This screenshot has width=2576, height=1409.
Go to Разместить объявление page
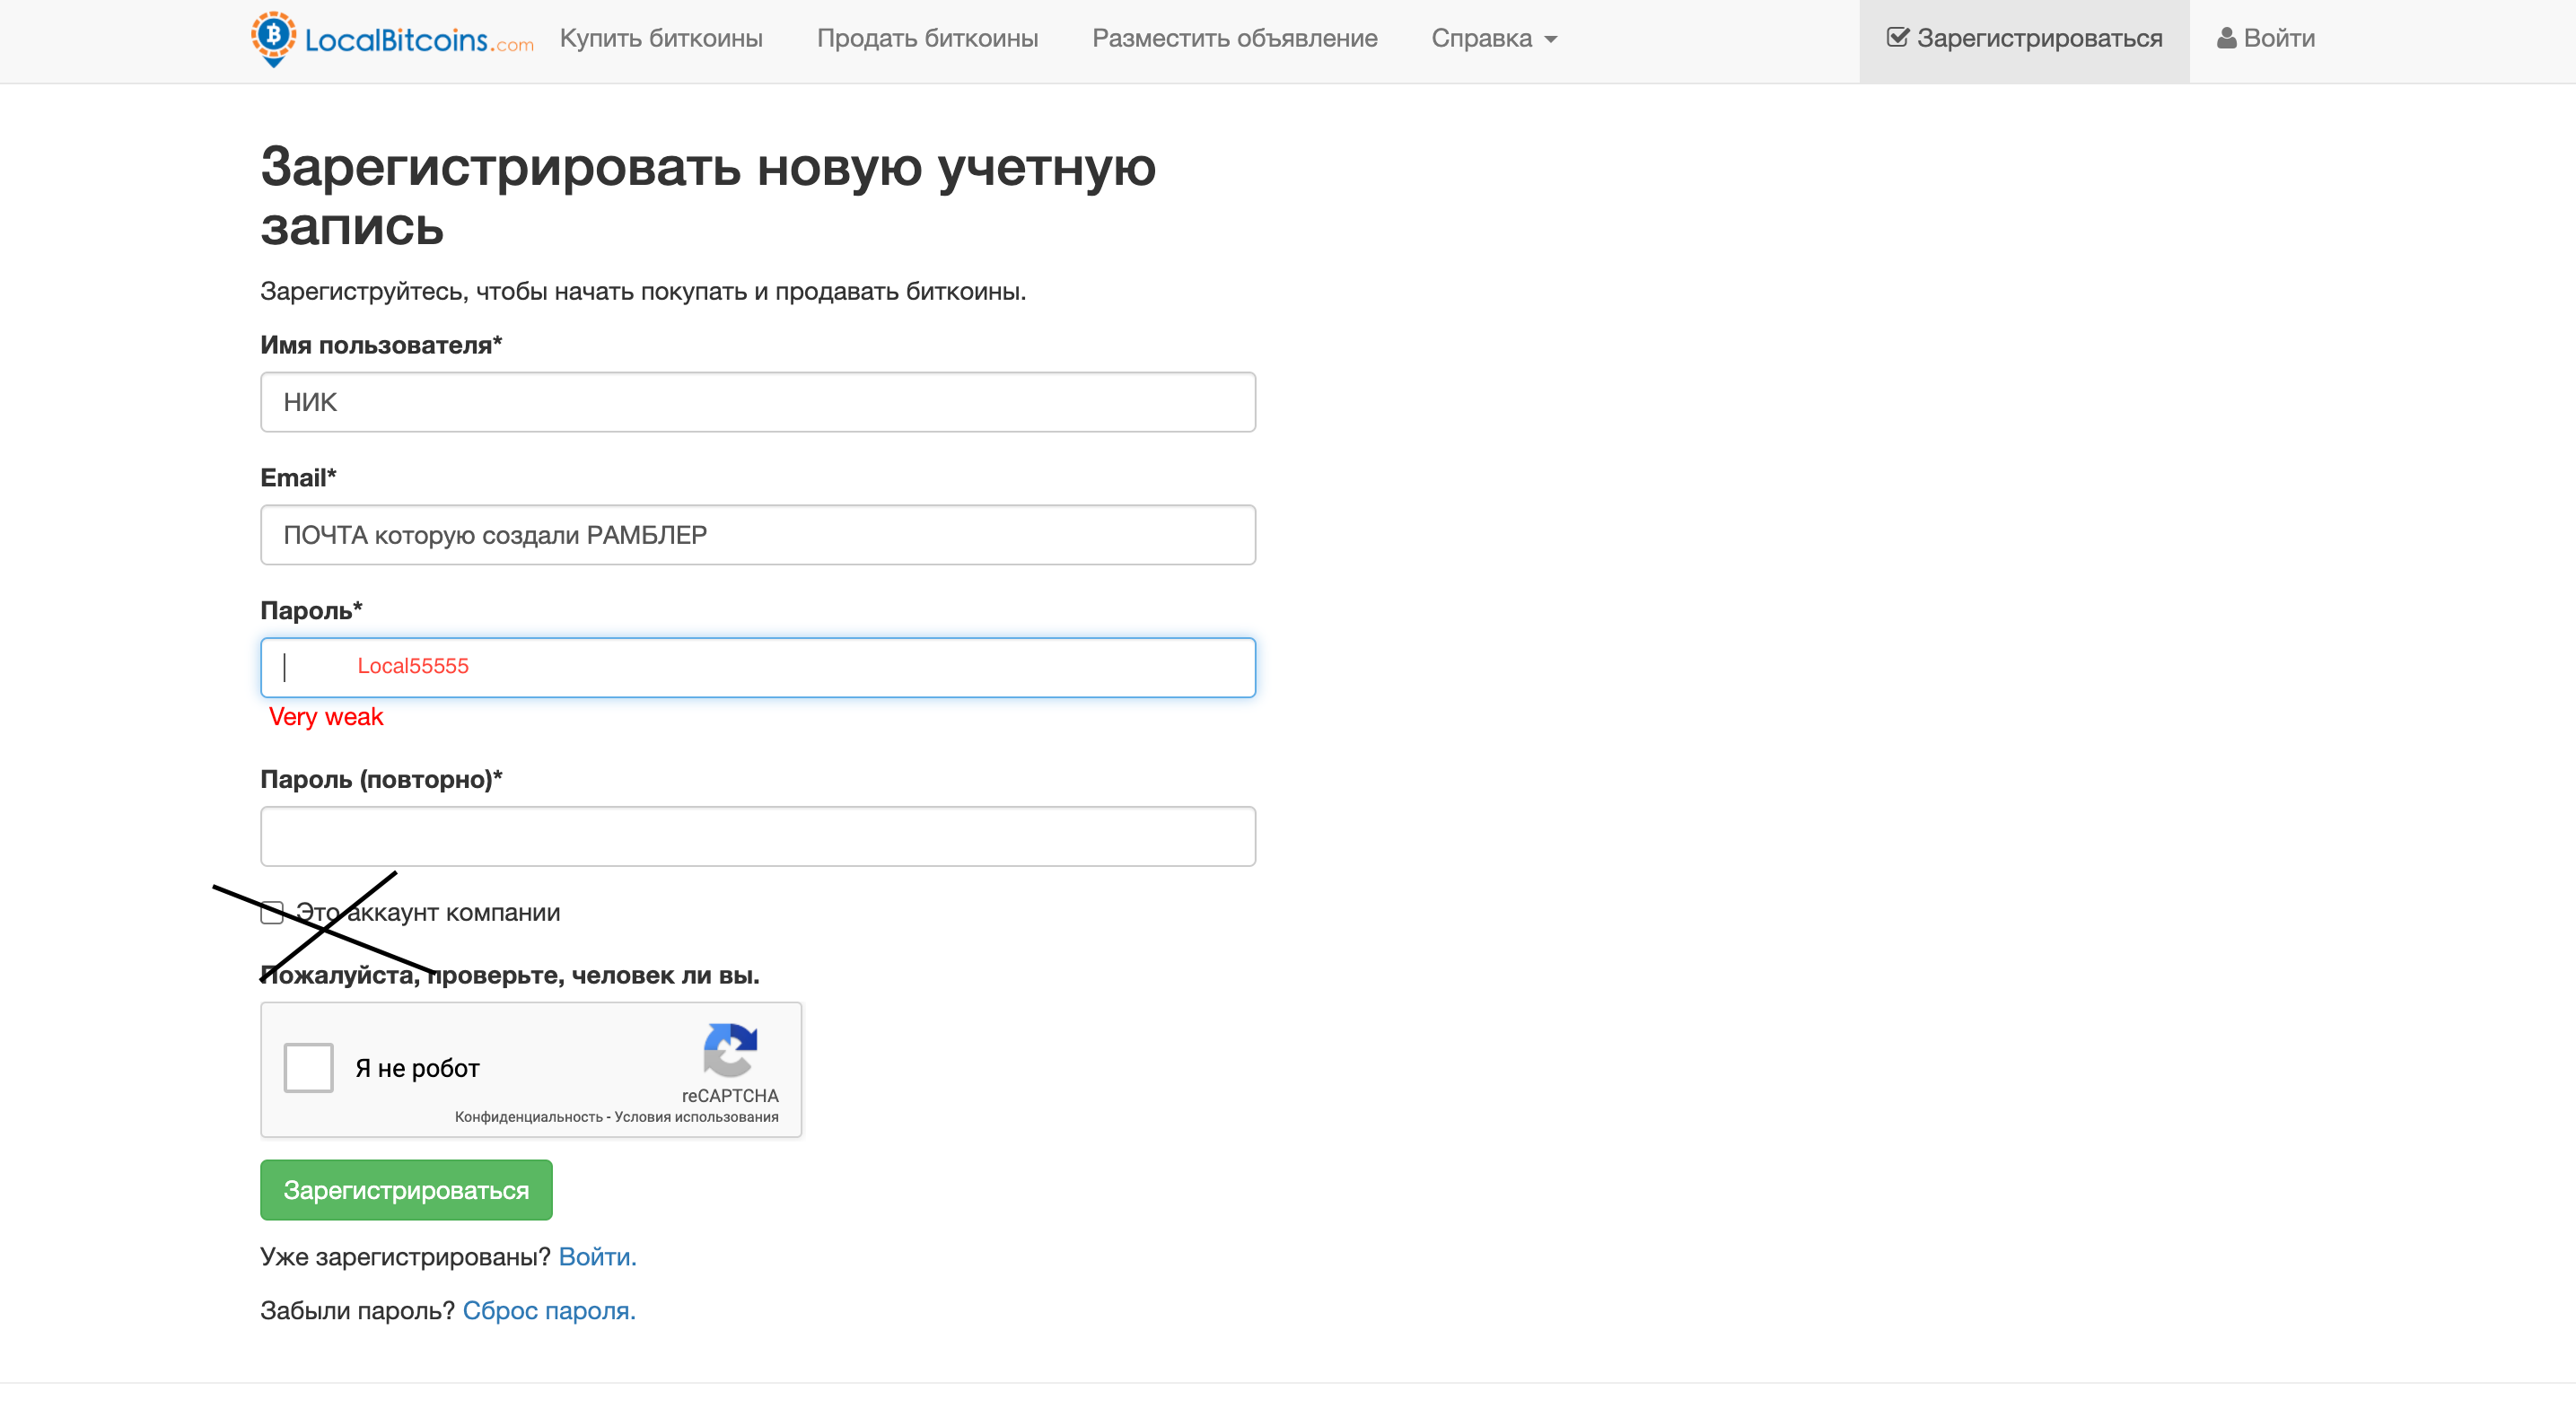(1234, 38)
